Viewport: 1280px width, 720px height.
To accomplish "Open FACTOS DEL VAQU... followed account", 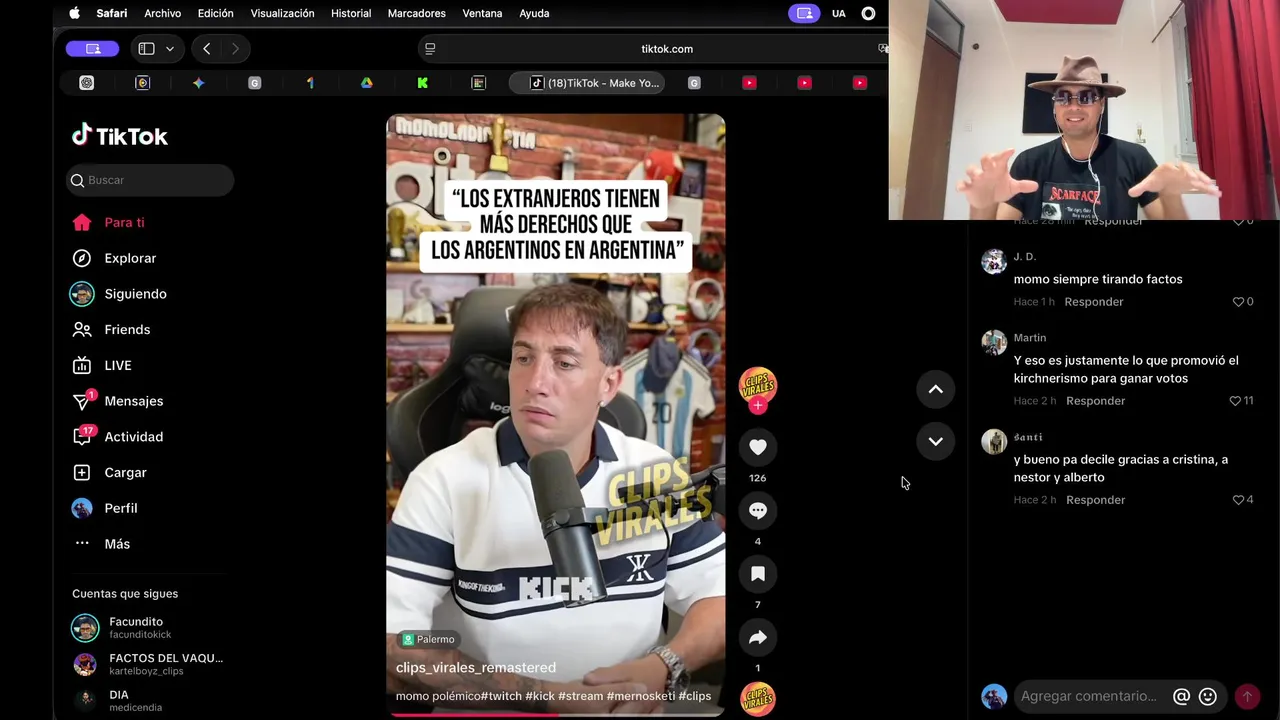I will tap(147, 664).
